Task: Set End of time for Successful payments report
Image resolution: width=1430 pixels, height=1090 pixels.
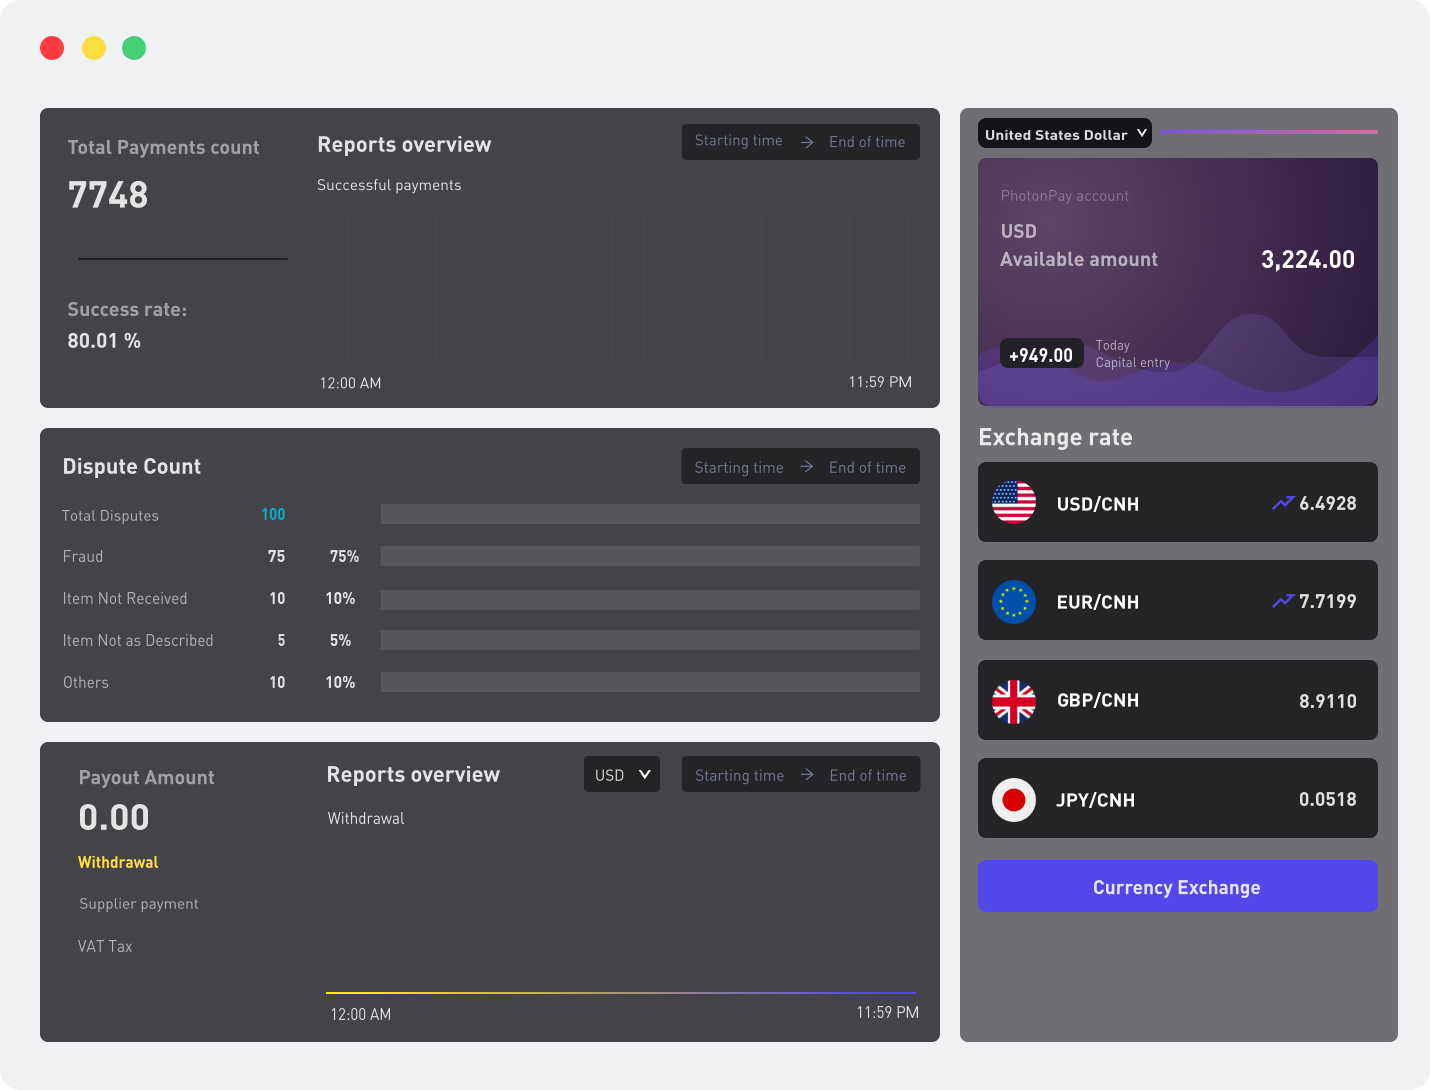Action: (x=867, y=142)
